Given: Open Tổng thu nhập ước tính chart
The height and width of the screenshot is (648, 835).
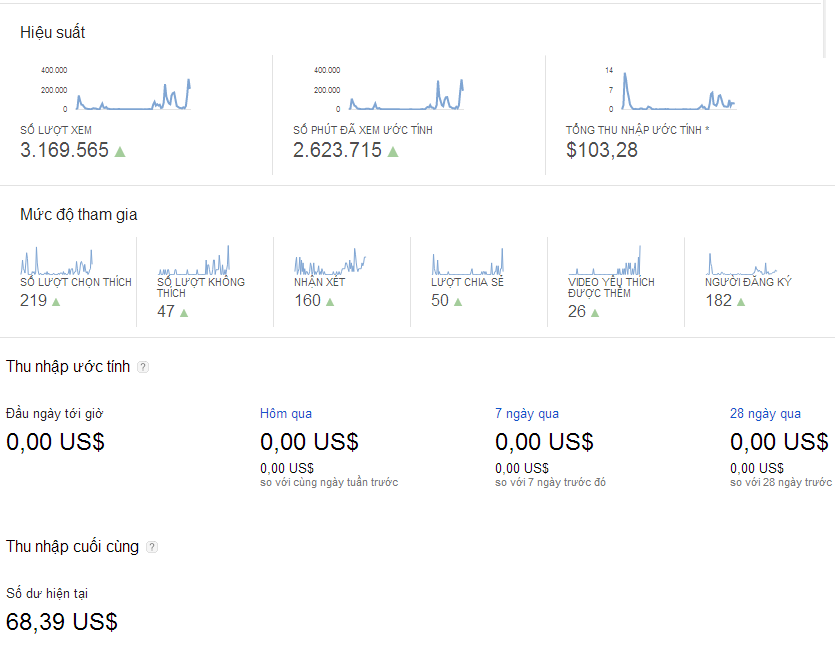Looking at the screenshot, I should pos(671,89).
